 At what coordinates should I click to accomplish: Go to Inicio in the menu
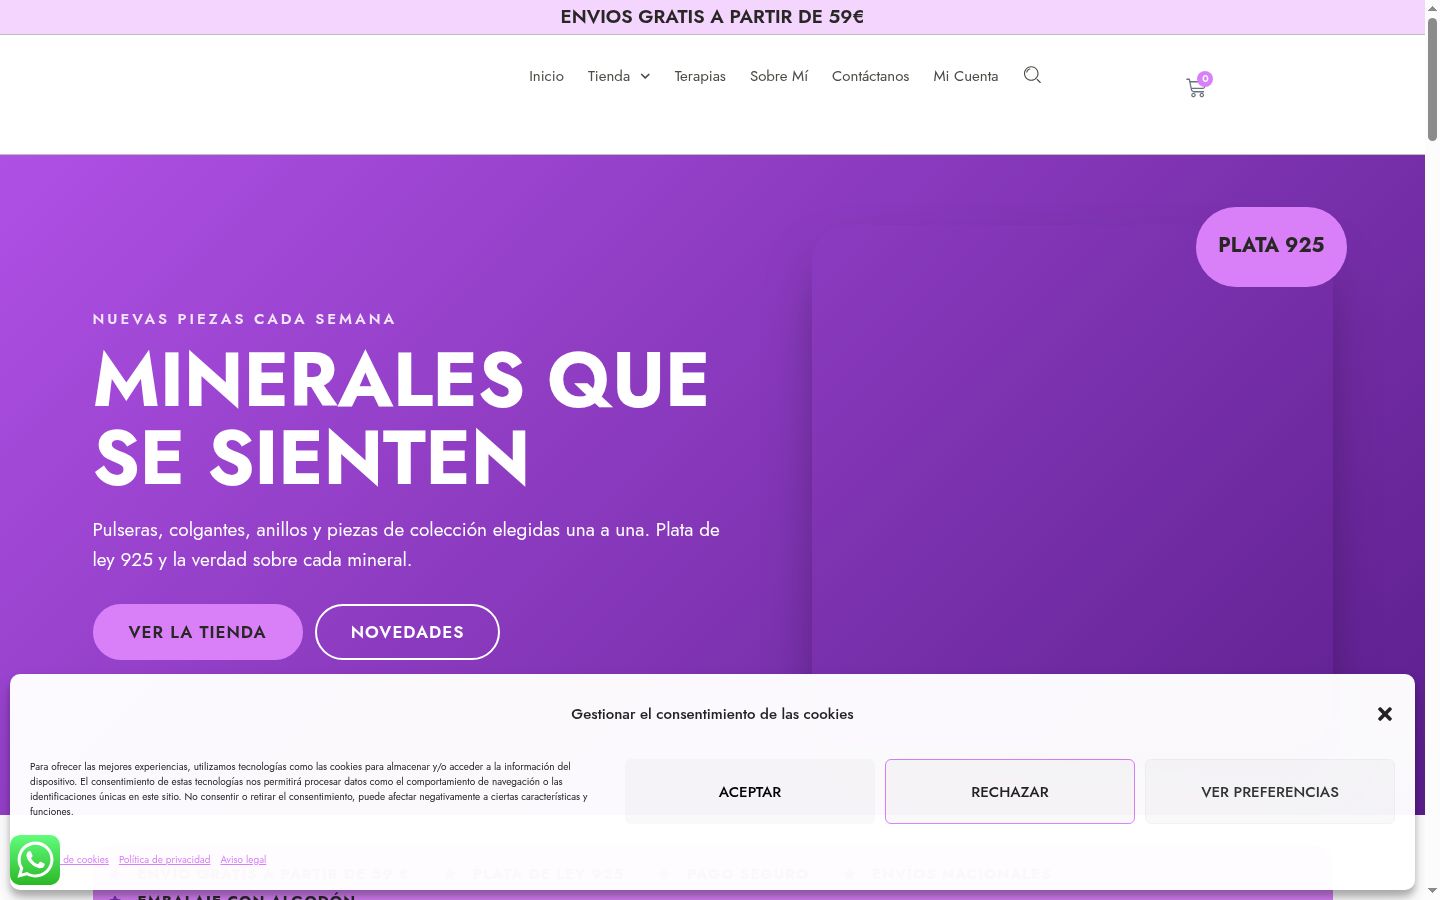pos(546,76)
